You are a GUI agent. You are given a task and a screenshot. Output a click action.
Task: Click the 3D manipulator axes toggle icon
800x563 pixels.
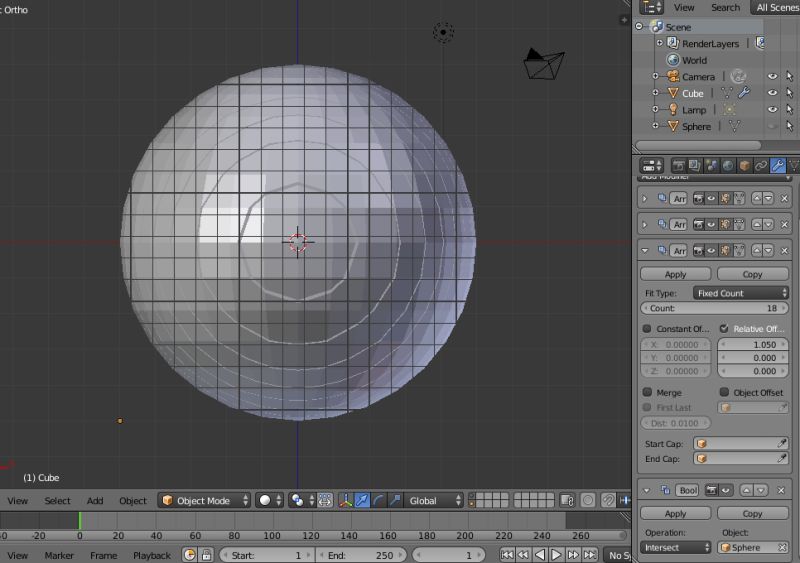tap(345, 501)
